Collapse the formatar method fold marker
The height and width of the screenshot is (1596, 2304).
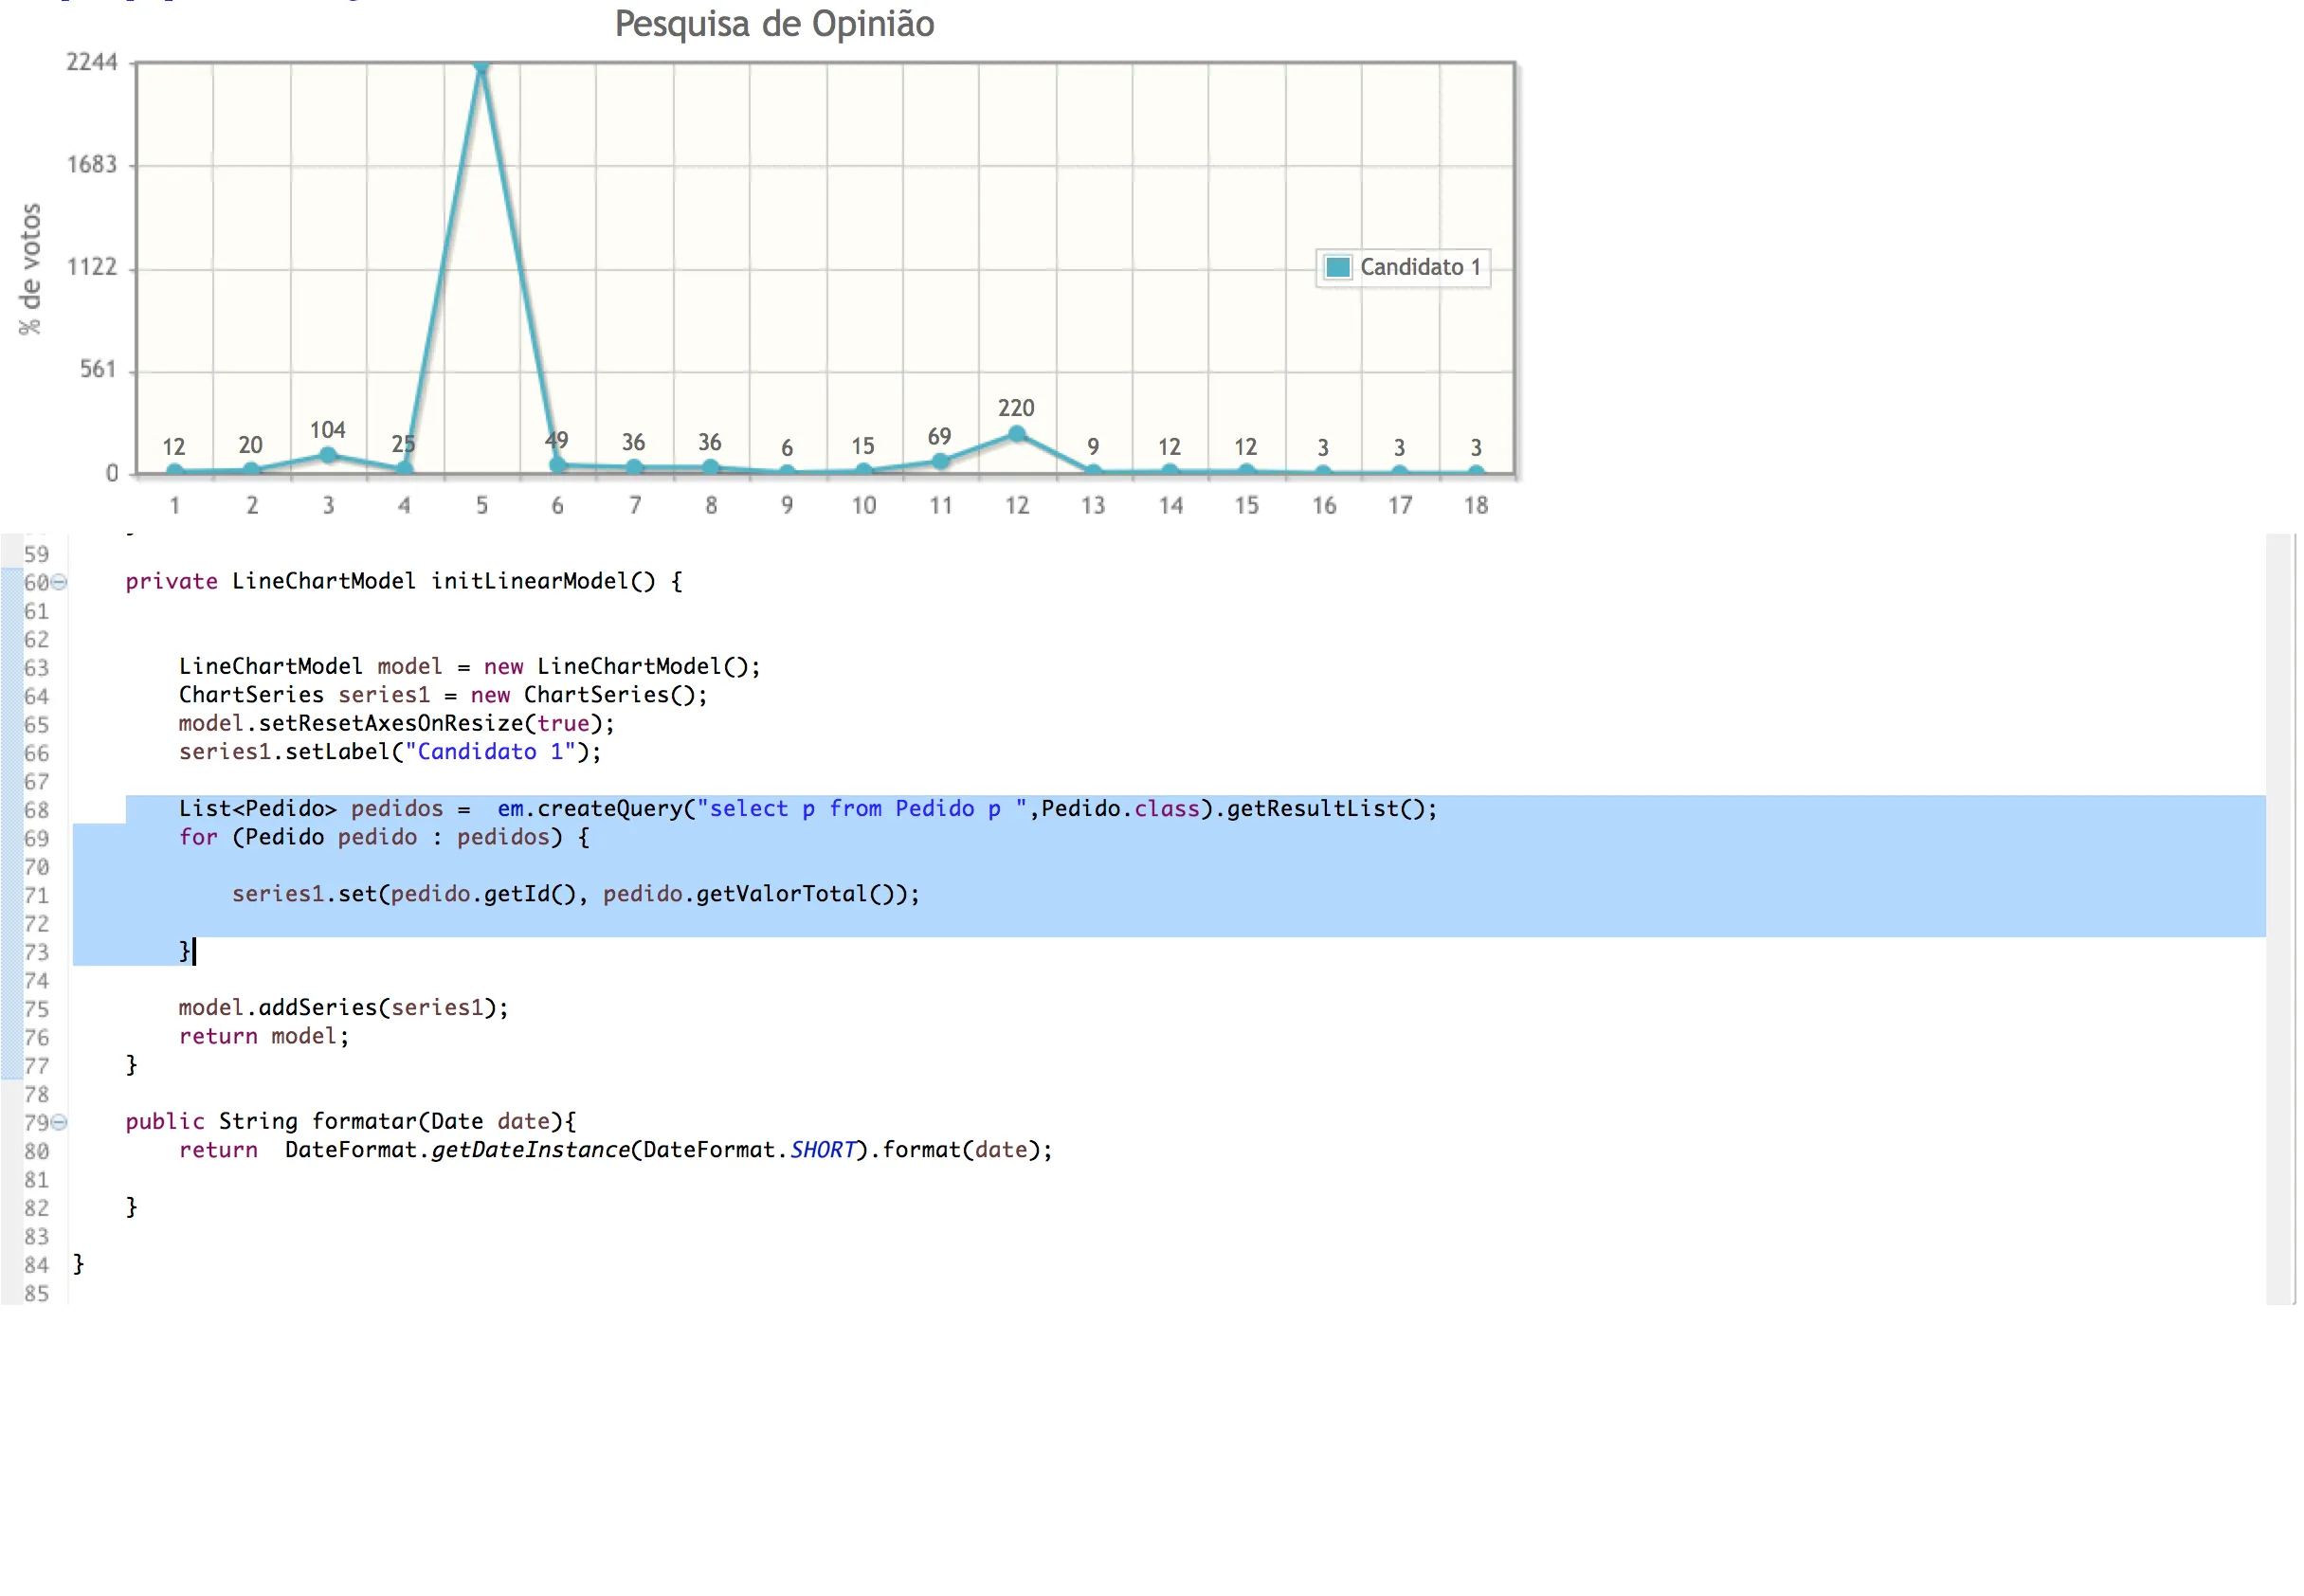(x=59, y=1122)
